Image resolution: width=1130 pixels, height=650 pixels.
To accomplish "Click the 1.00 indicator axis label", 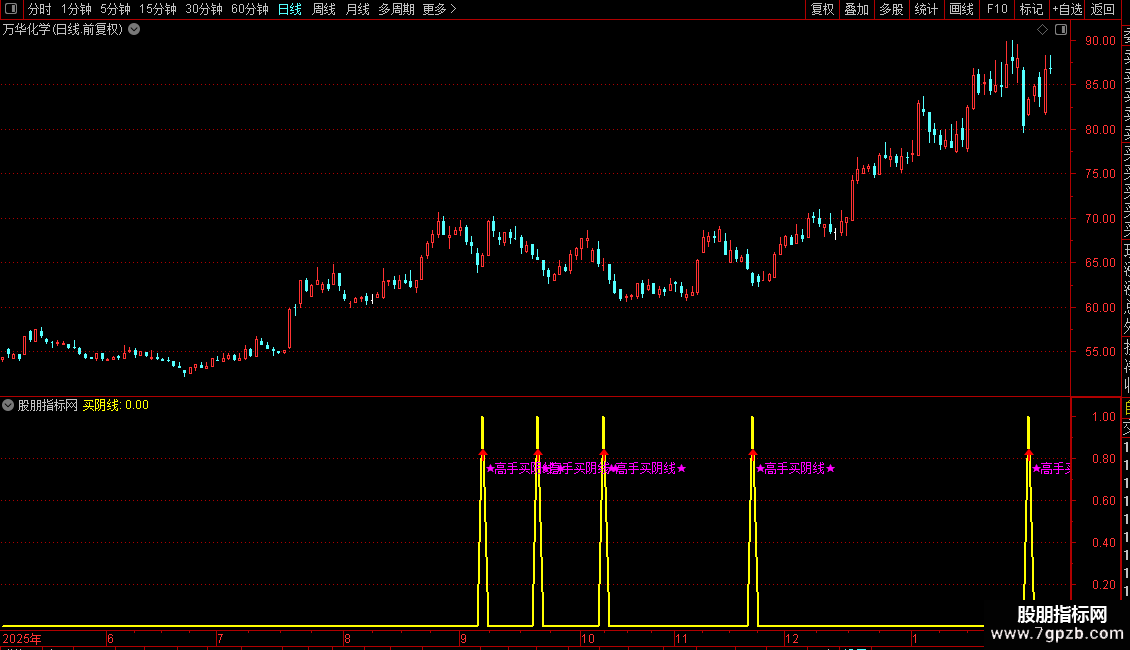I will pos(1104,417).
